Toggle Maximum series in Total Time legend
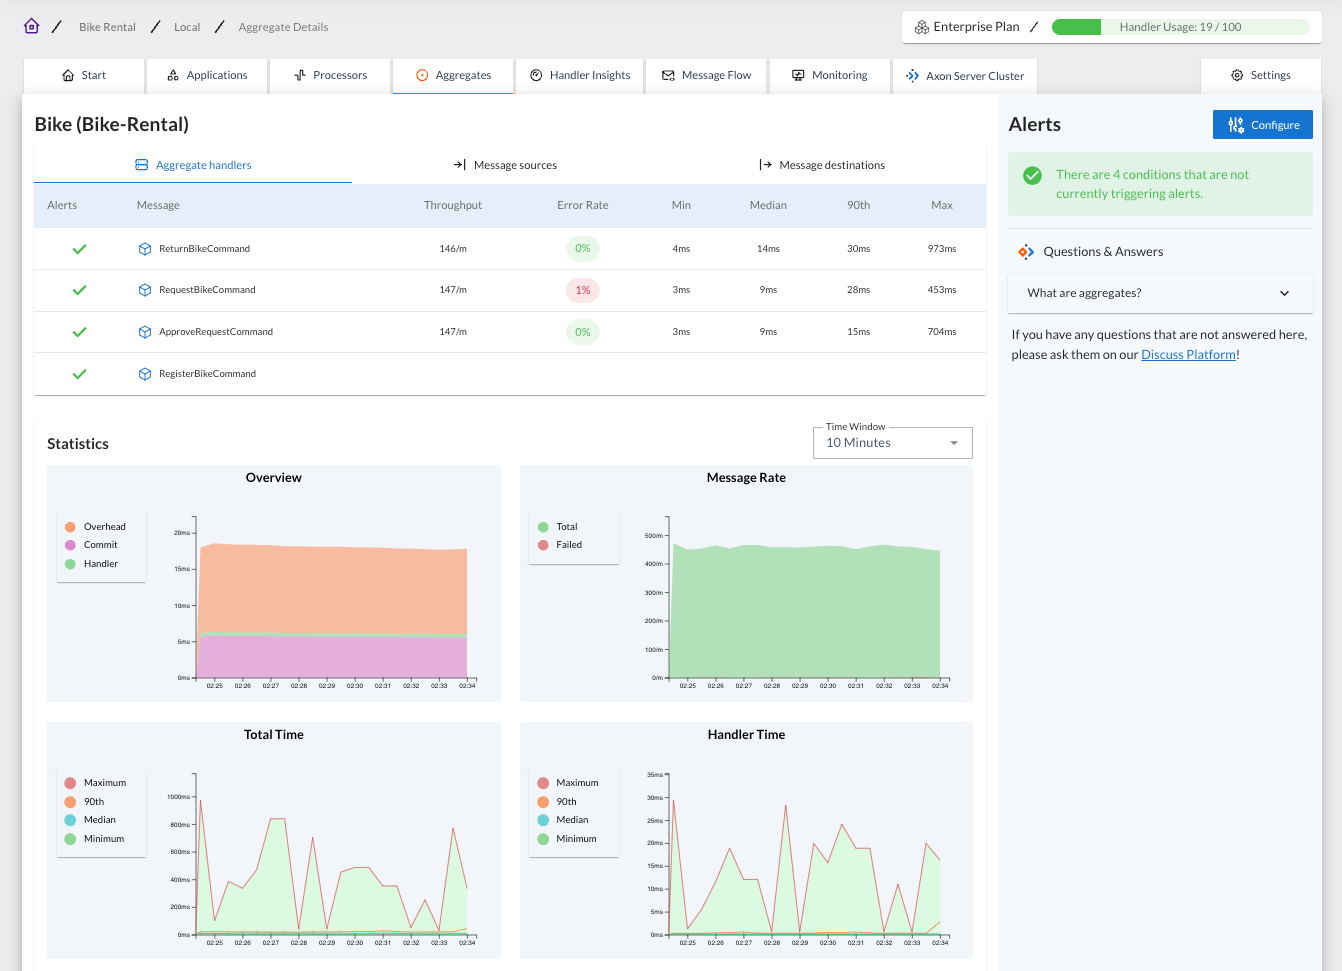The height and width of the screenshot is (971, 1342). 96,783
